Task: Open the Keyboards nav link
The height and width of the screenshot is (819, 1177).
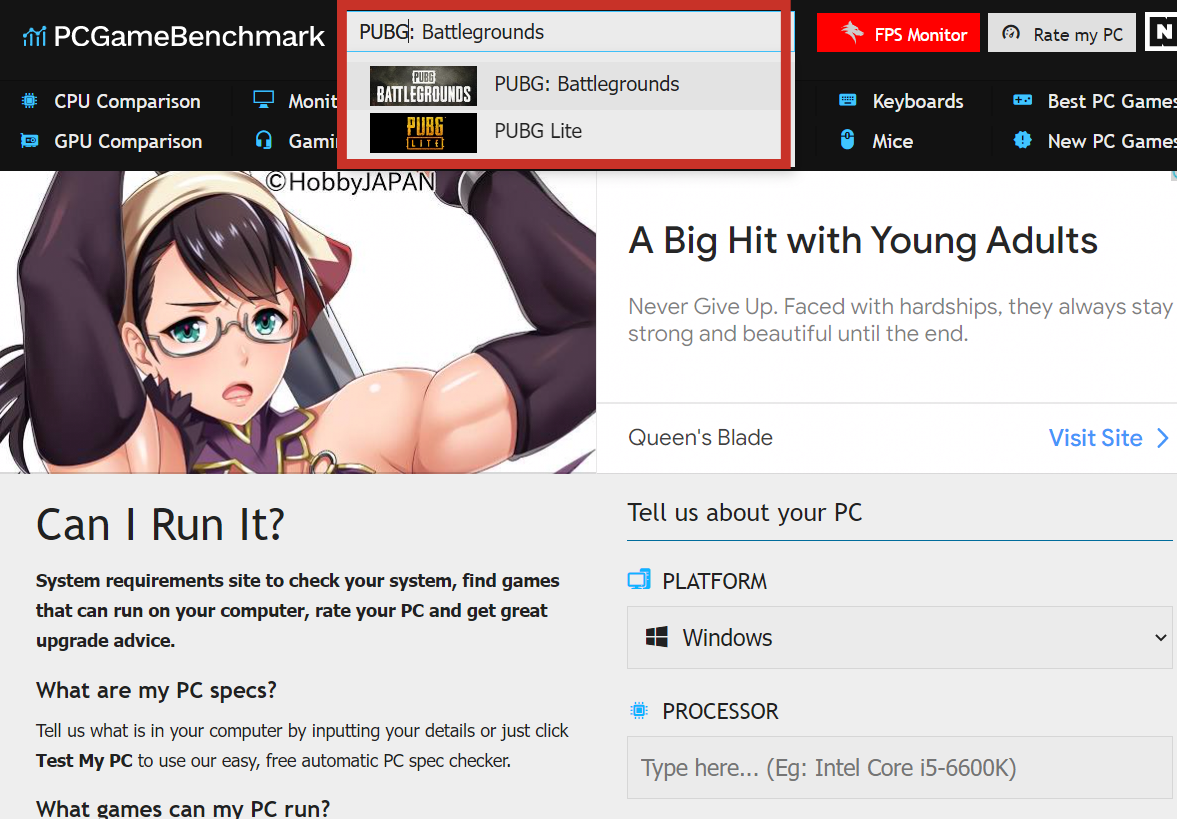Action: point(917,101)
